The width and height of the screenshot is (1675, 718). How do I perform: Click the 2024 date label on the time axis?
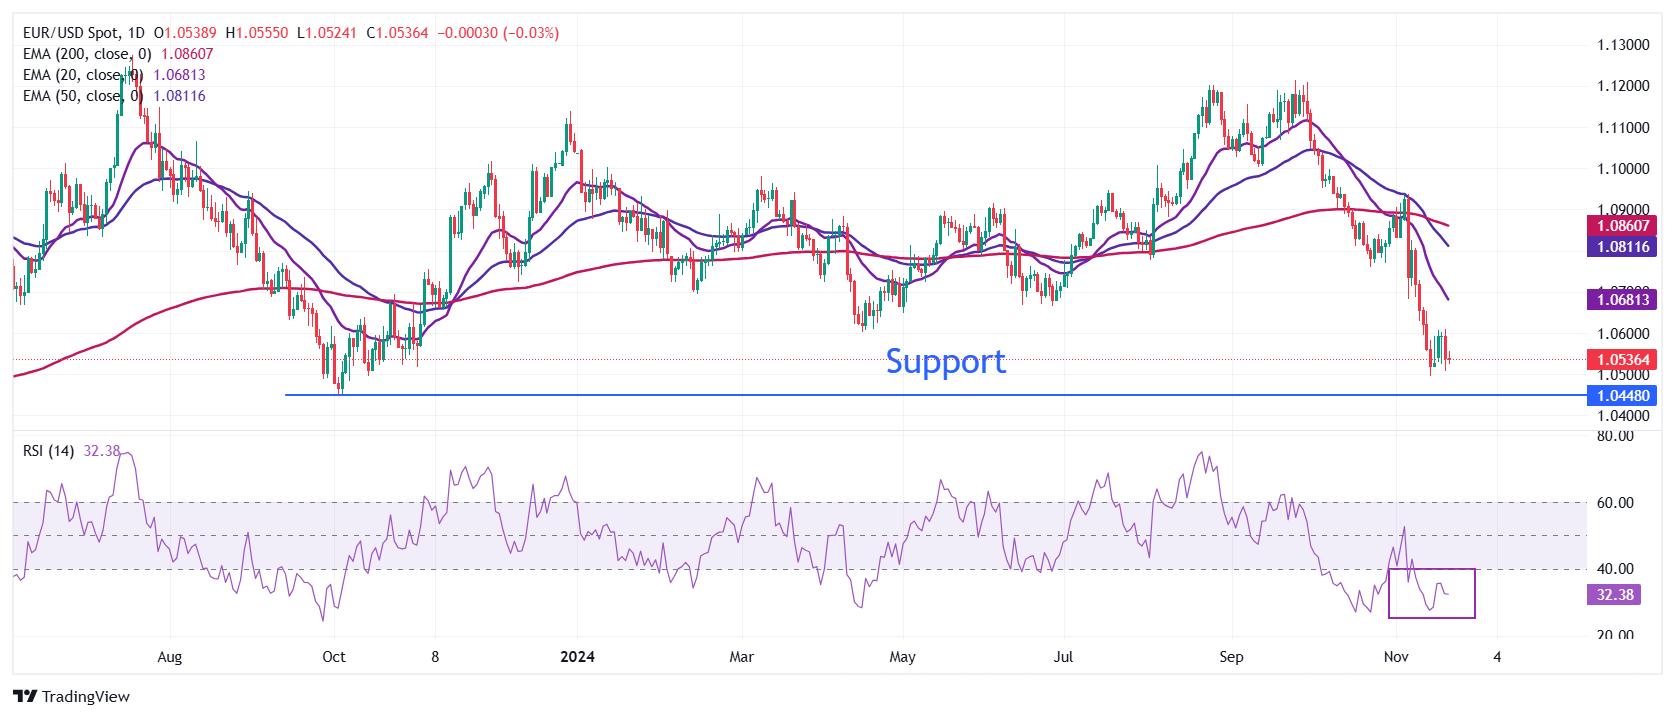tap(577, 657)
